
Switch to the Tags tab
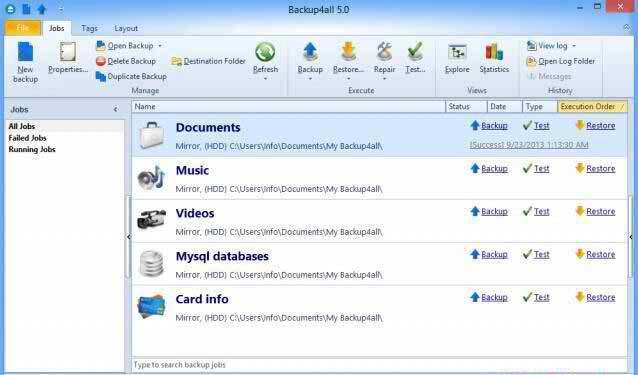click(x=89, y=28)
